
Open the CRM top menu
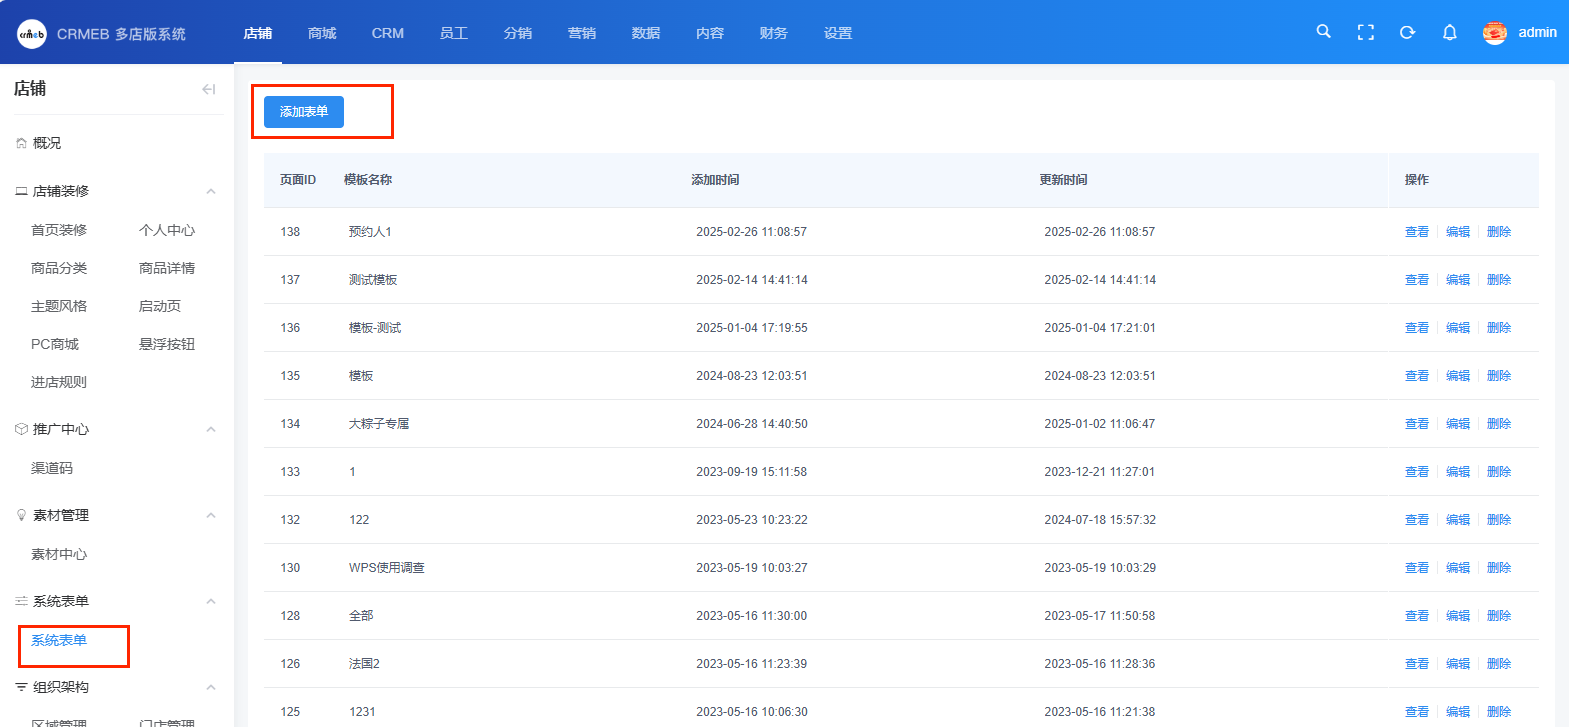click(x=388, y=33)
